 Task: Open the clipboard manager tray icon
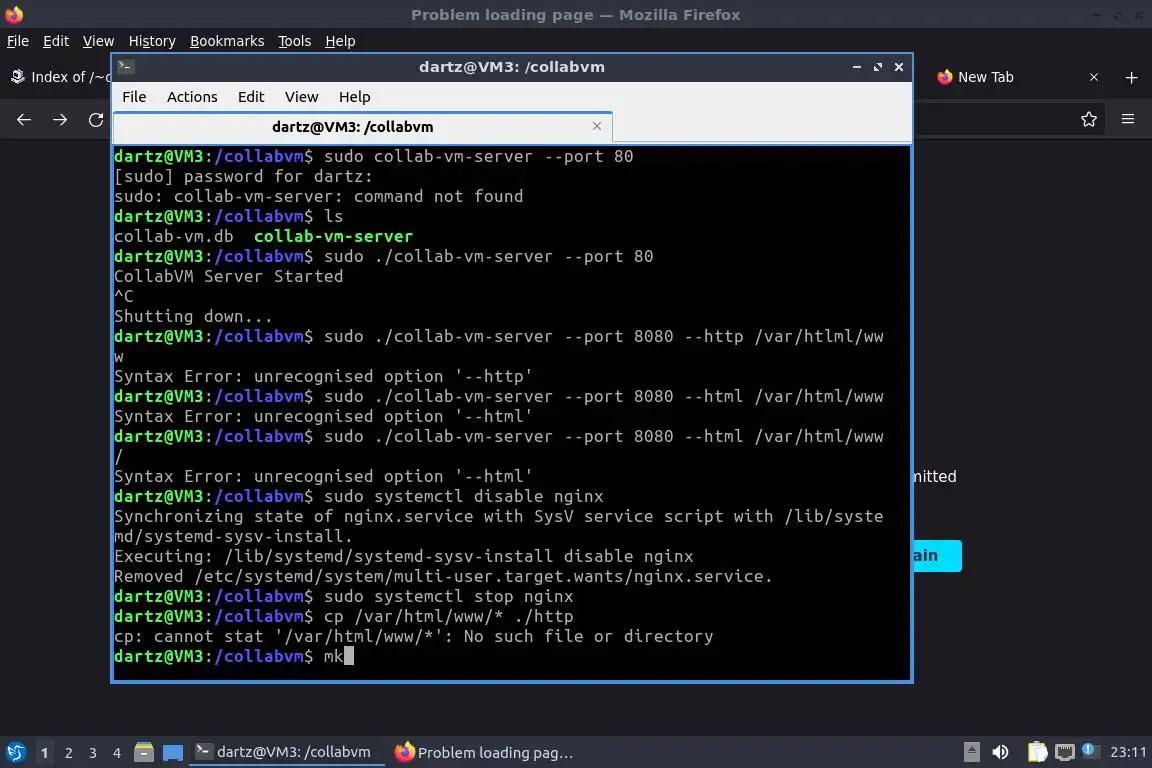[x=1037, y=752]
